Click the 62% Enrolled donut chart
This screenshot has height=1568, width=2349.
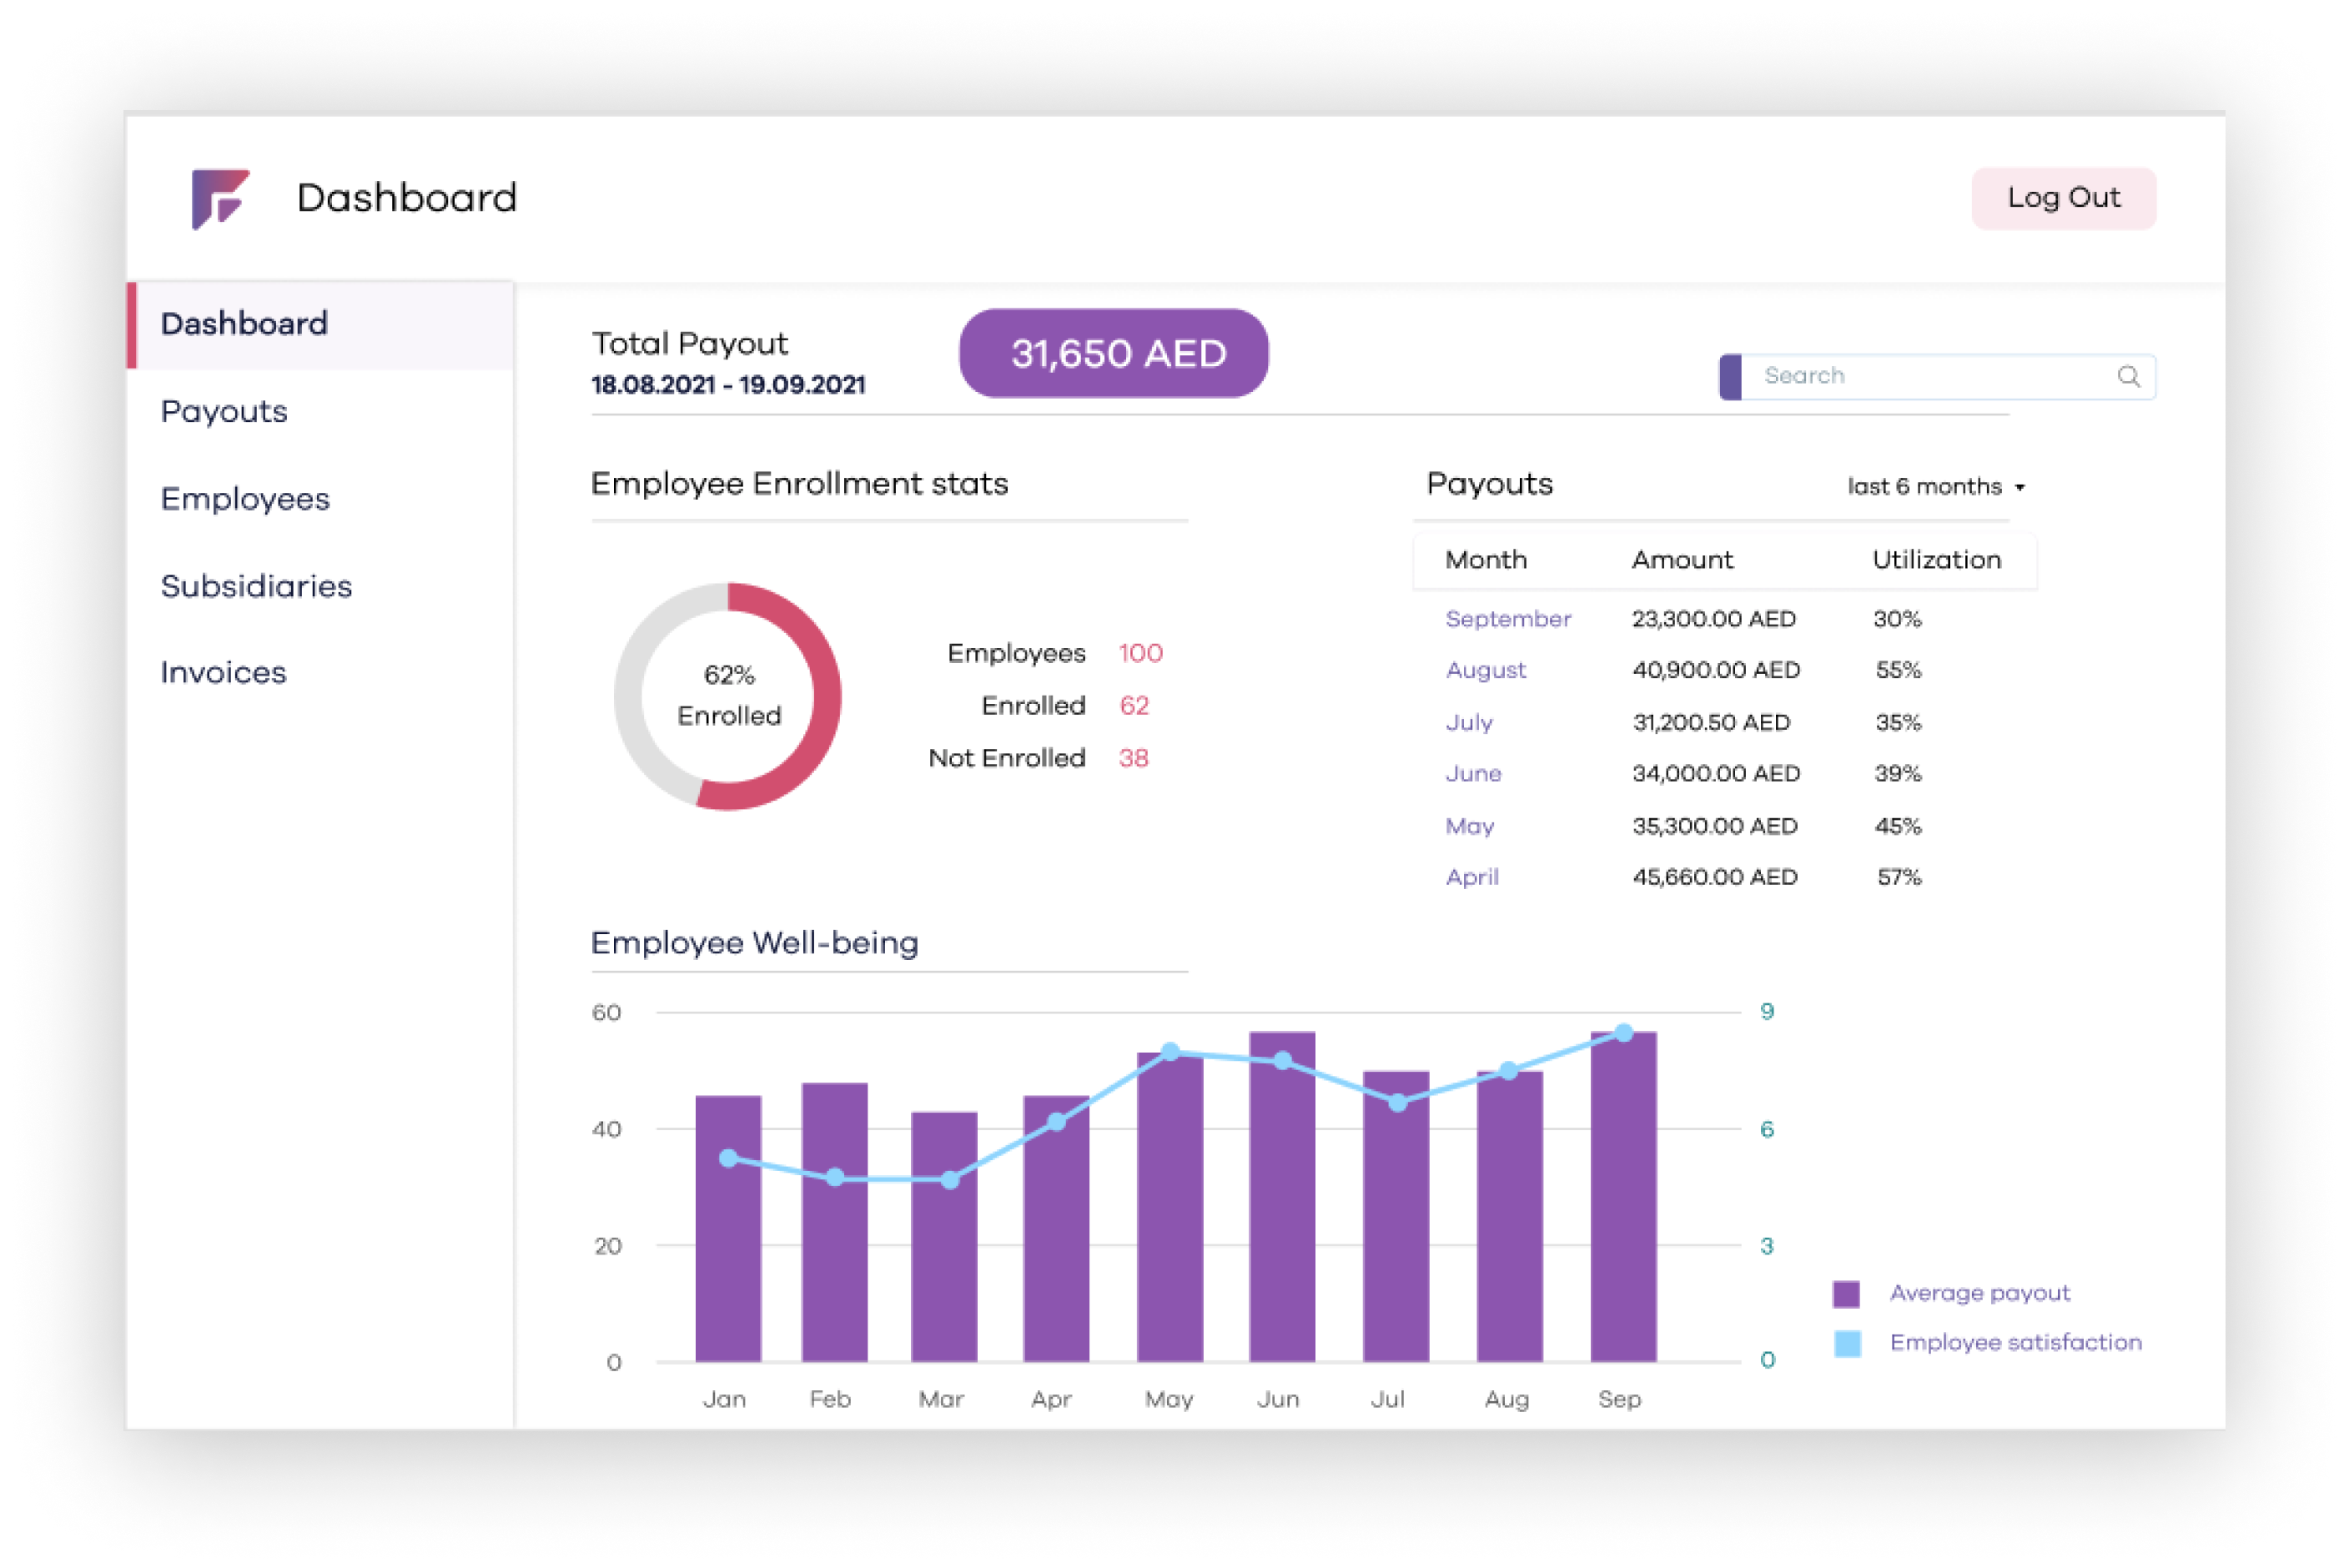(728, 696)
